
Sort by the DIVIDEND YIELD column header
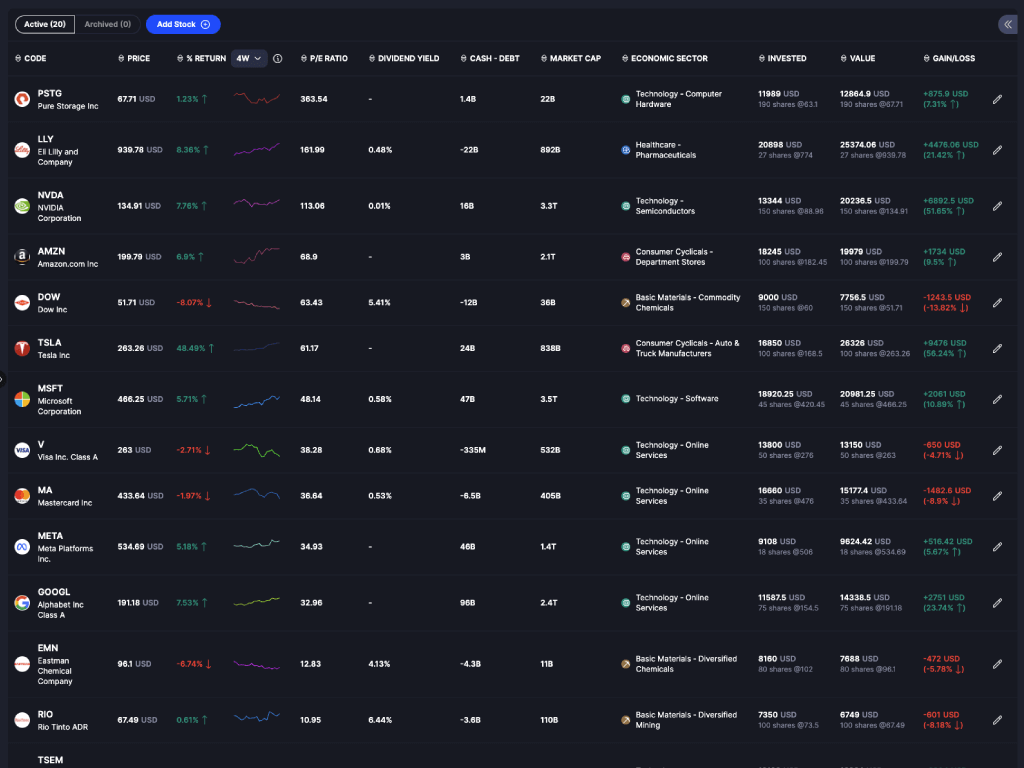click(404, 59)
